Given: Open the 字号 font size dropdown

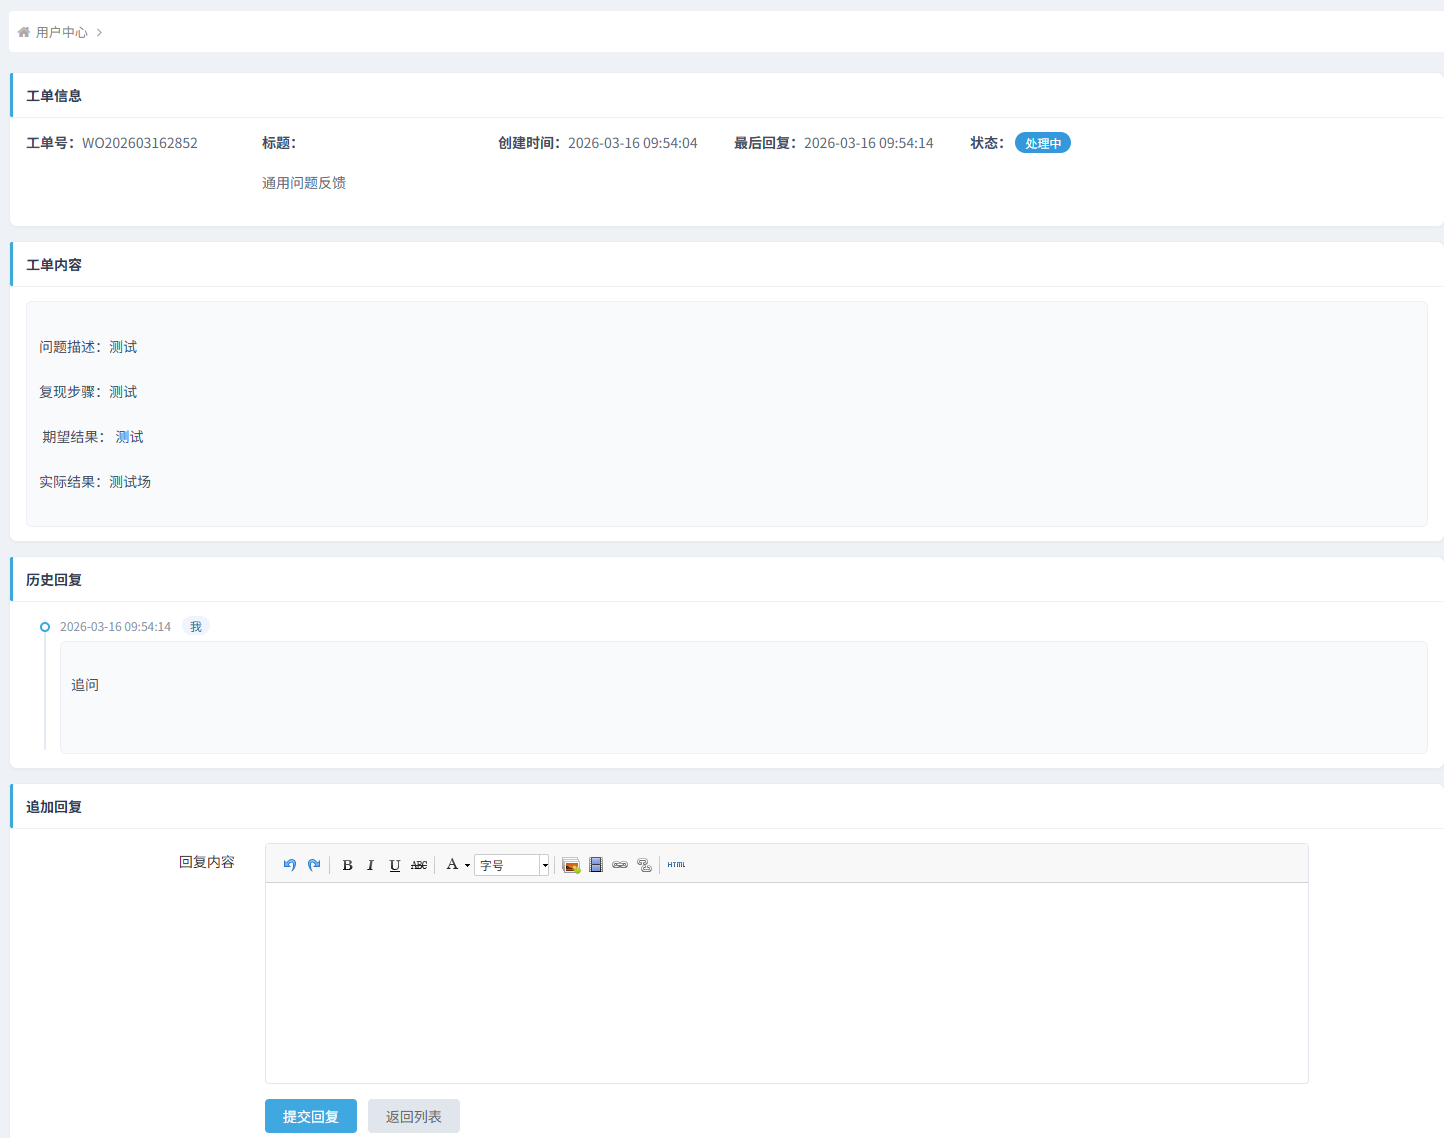Looking at the screenshot, I should [512, 865].
